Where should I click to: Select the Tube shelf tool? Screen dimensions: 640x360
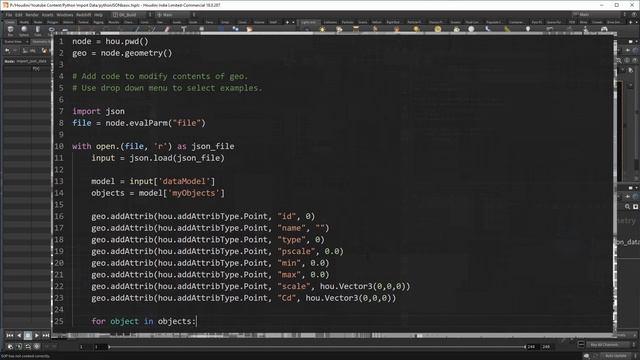37,30
